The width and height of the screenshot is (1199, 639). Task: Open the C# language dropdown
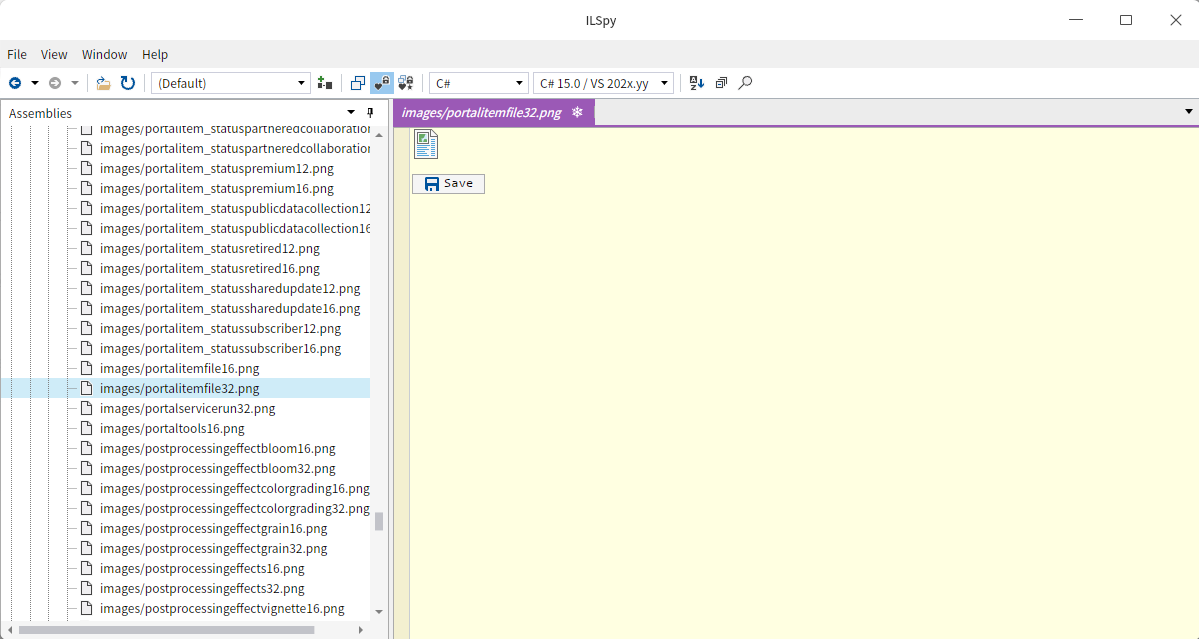tap(479, 83)
